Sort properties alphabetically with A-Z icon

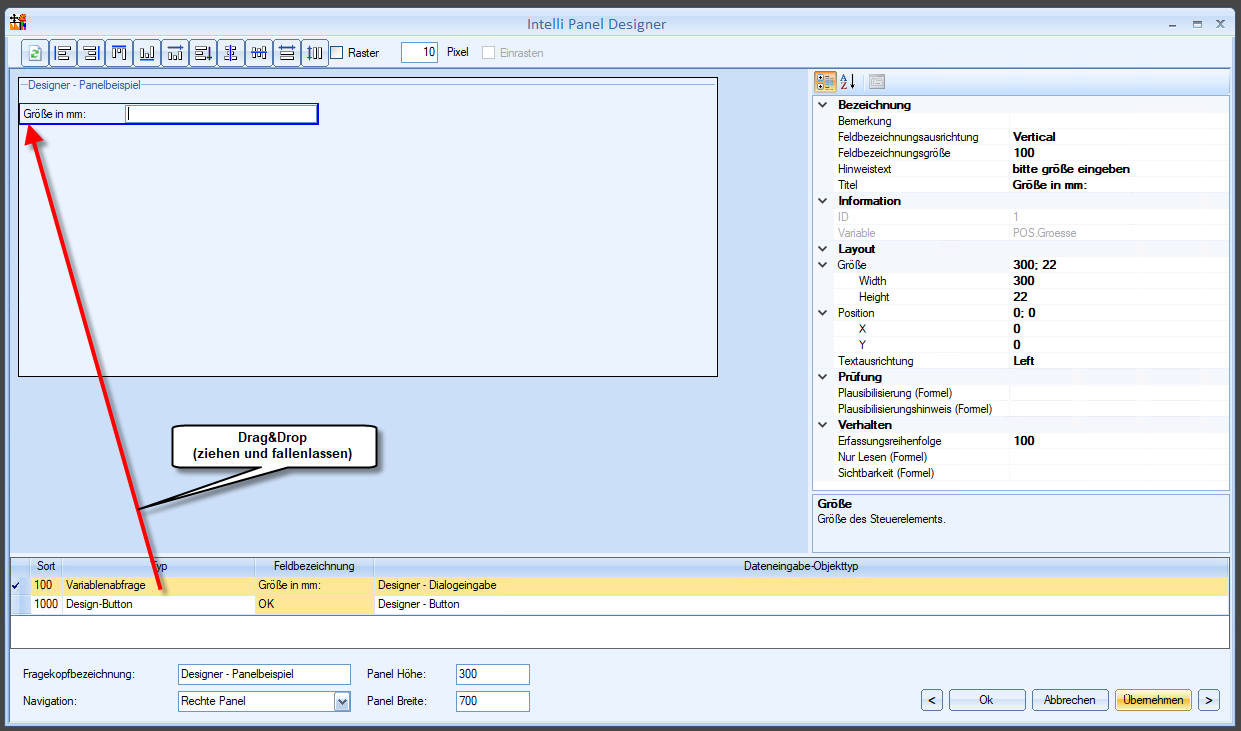click(x=847, y=82)
